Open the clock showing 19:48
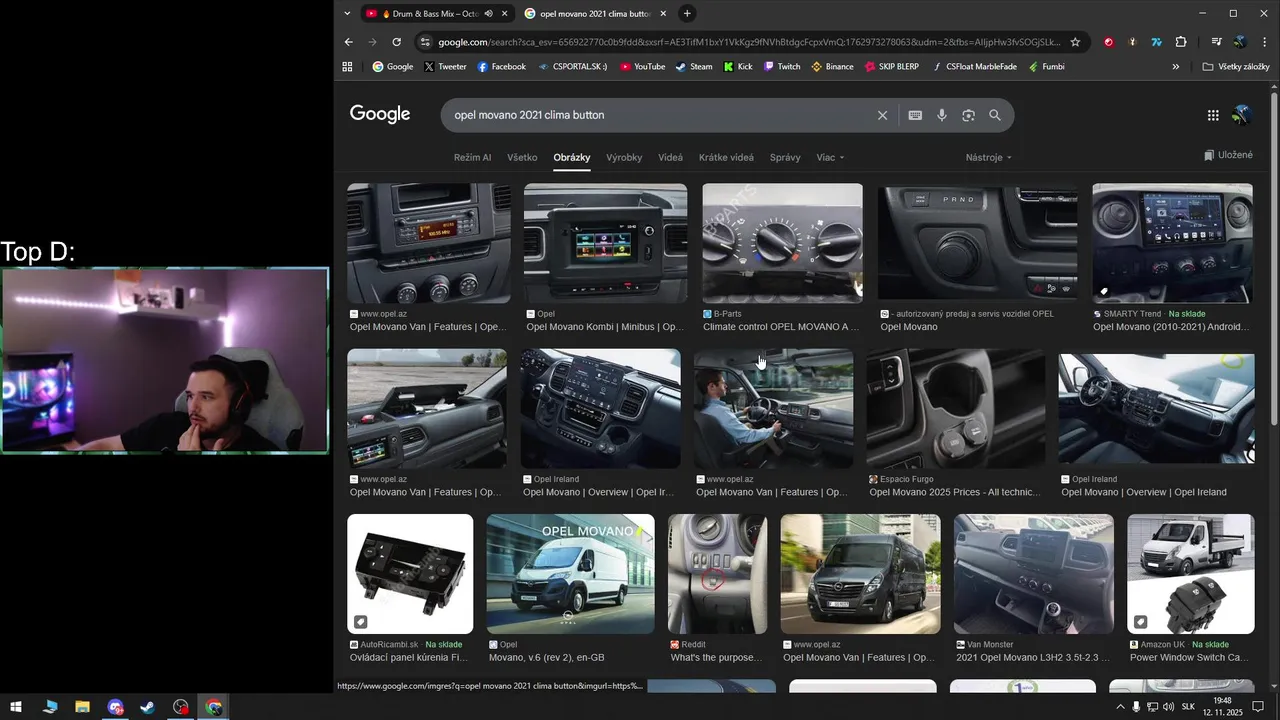The width and height of the screenshot is (1280, 720). tap(1222, 707)
